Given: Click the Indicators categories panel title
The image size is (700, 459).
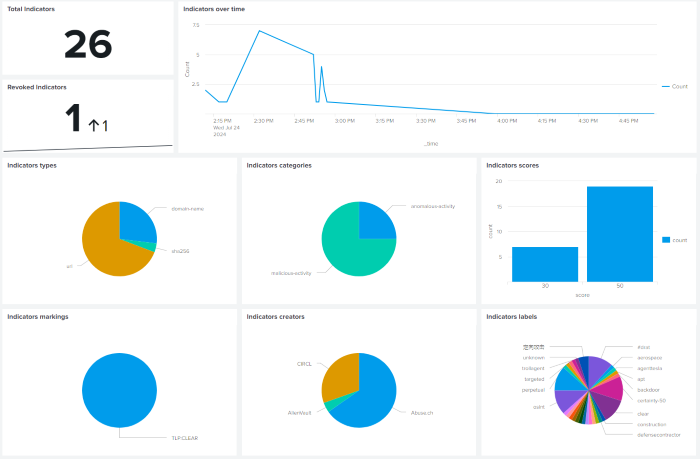Looking at the screenshot, I should coord(279,165).
